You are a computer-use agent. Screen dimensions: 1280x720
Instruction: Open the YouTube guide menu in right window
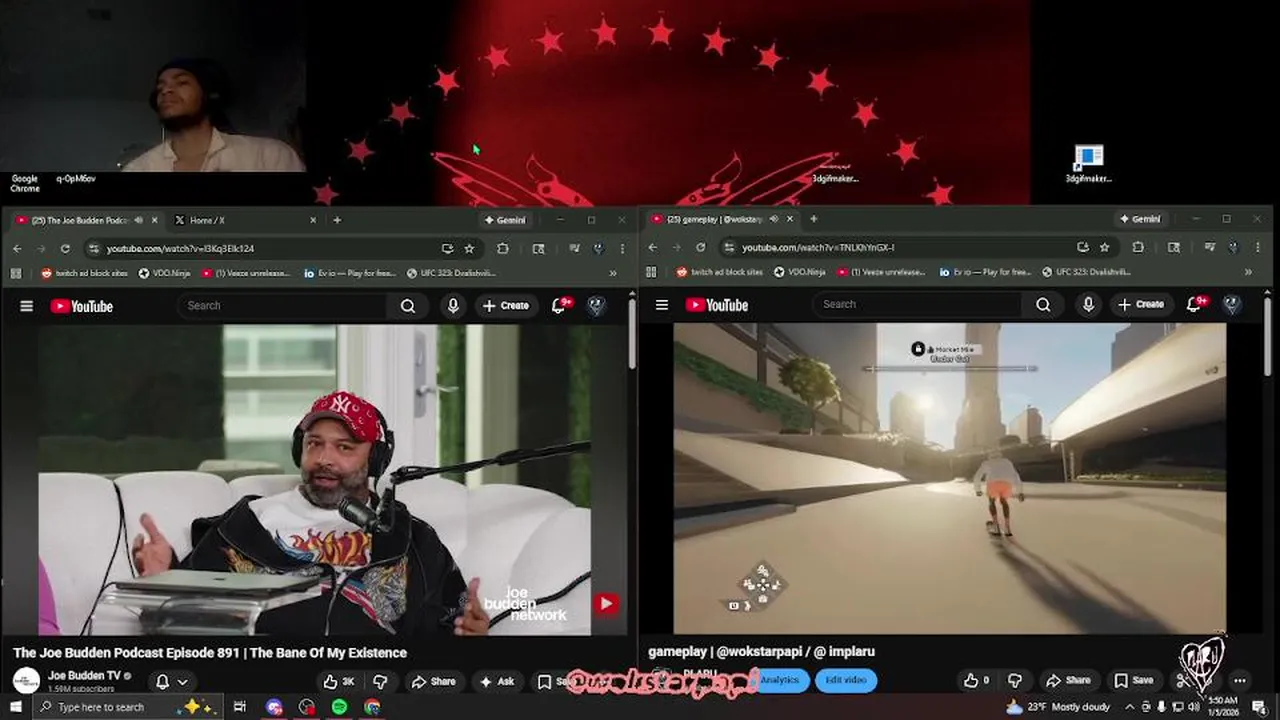pos(661,305)
